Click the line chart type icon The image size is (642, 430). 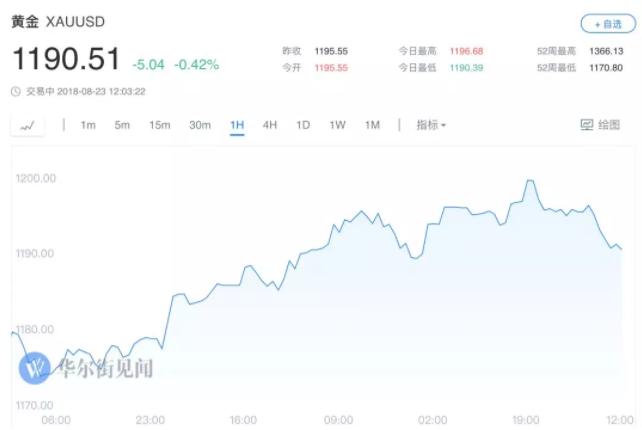coord(27,125)
